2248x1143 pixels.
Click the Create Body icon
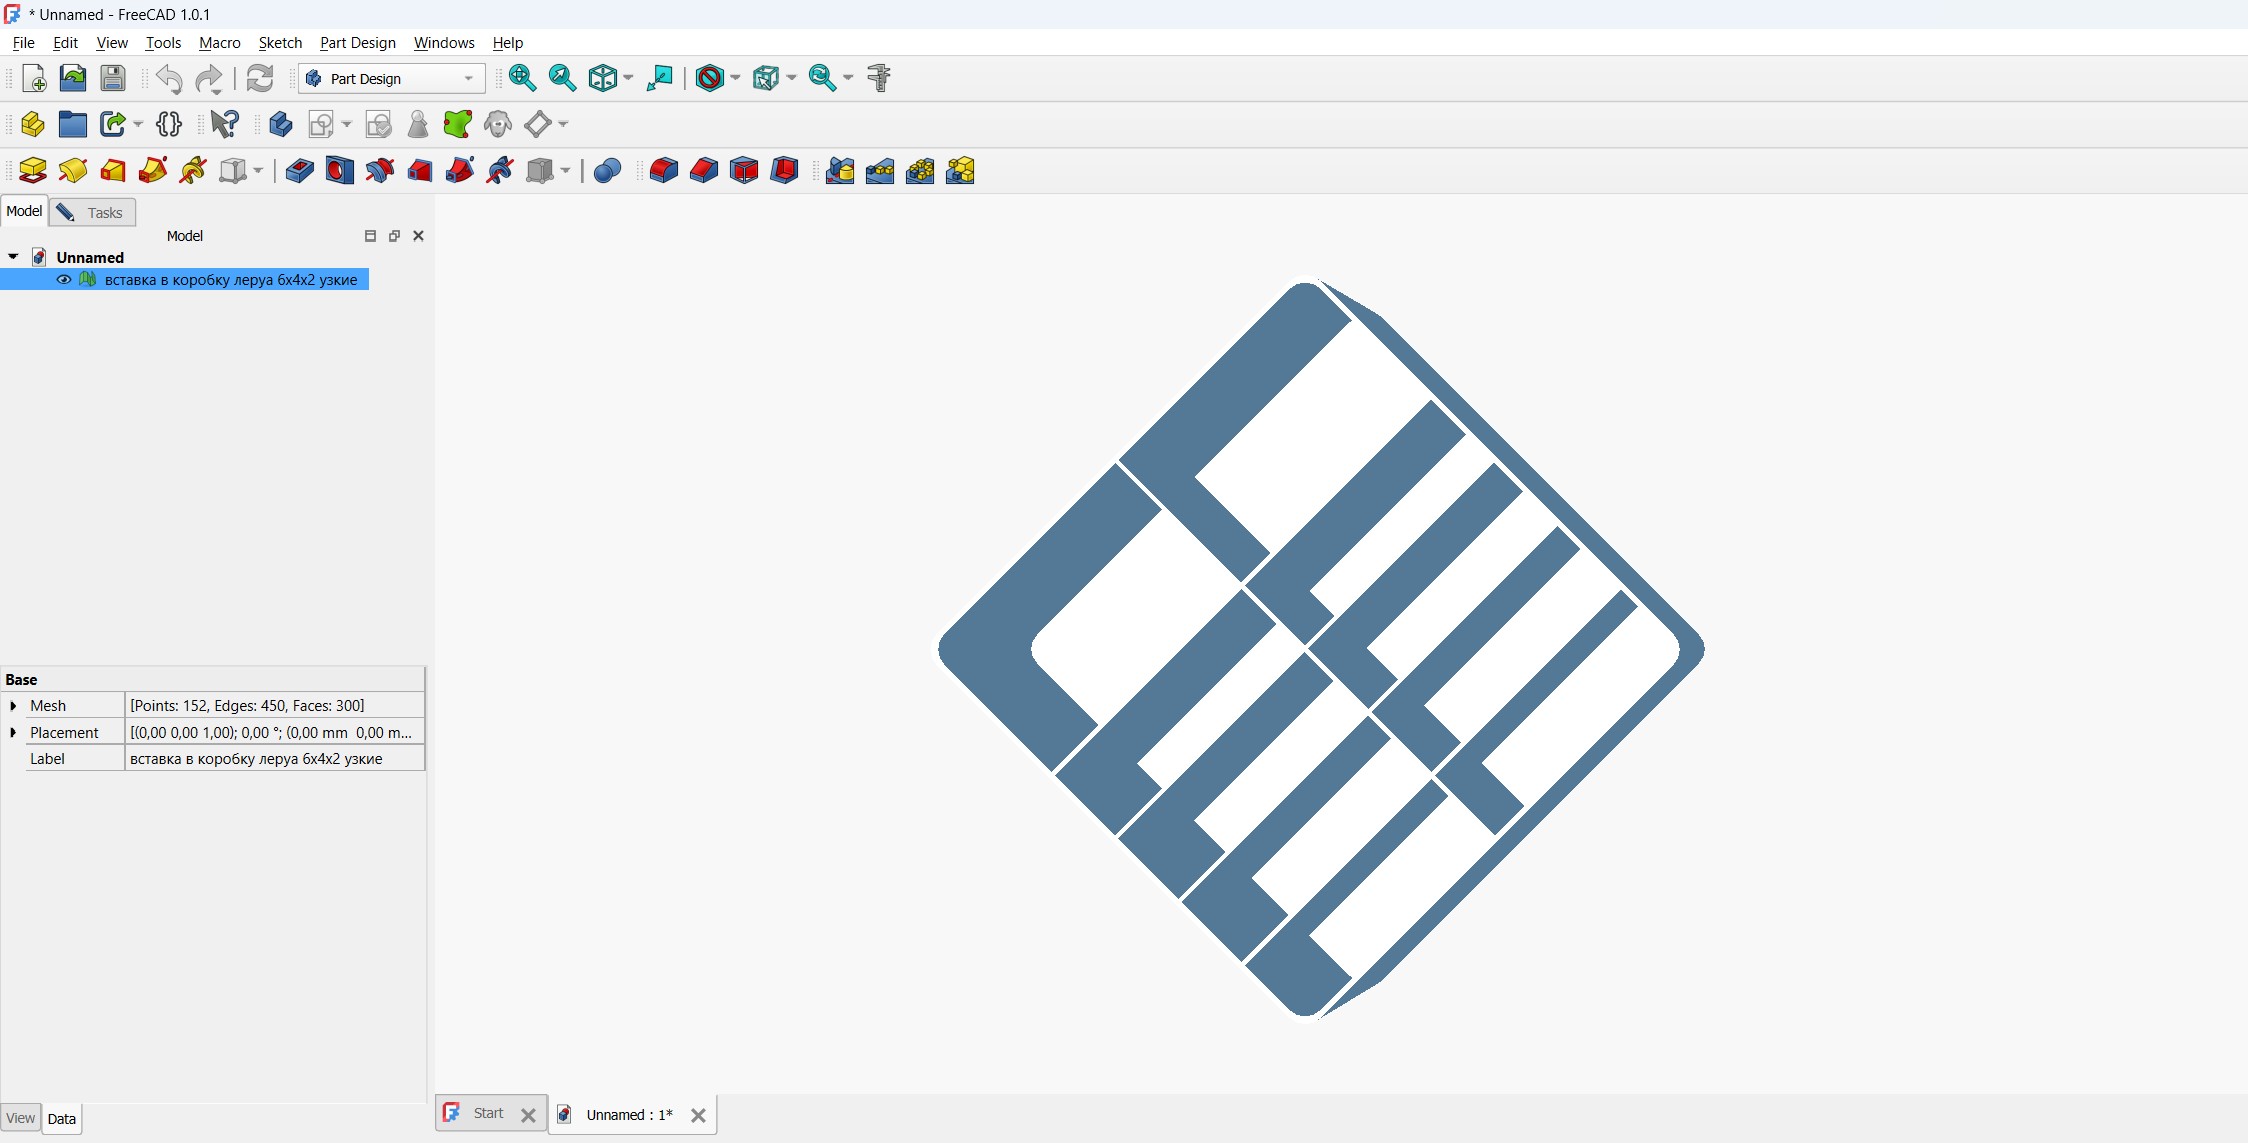(x=281, y=124)
